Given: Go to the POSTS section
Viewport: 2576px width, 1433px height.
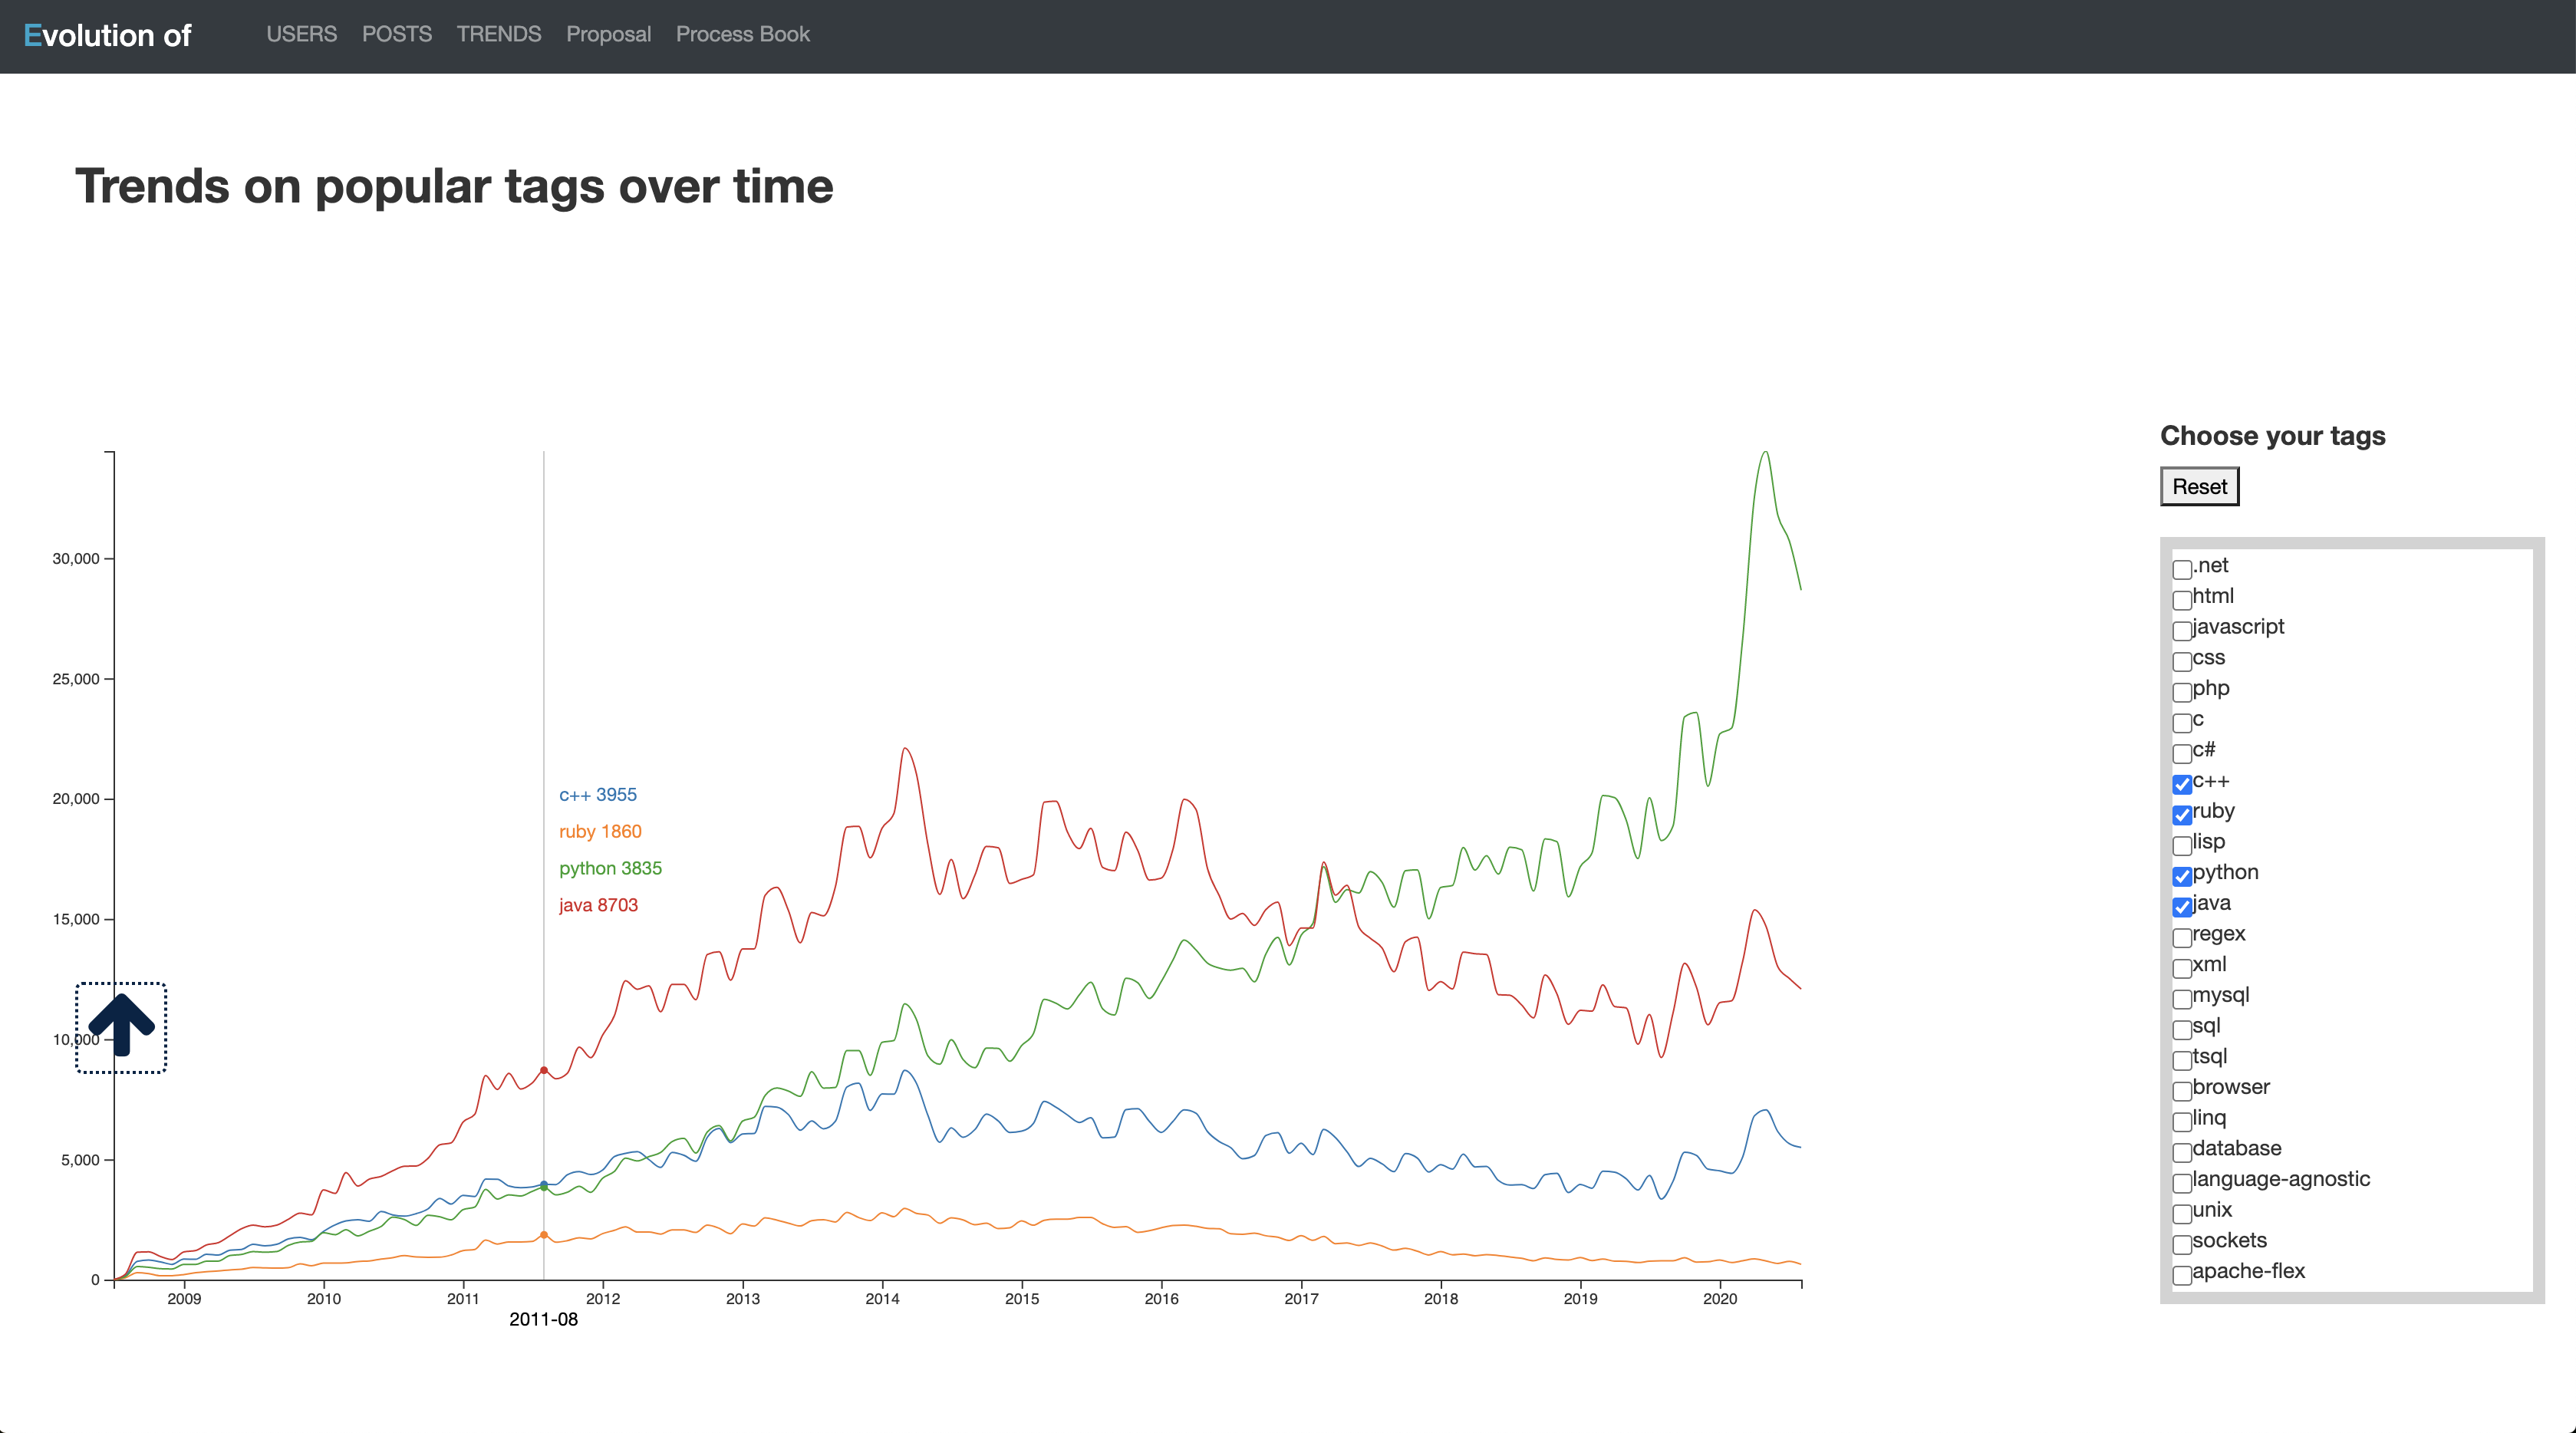Looking at the screenshot, I should pyautogui.click(x=396, y=34).
